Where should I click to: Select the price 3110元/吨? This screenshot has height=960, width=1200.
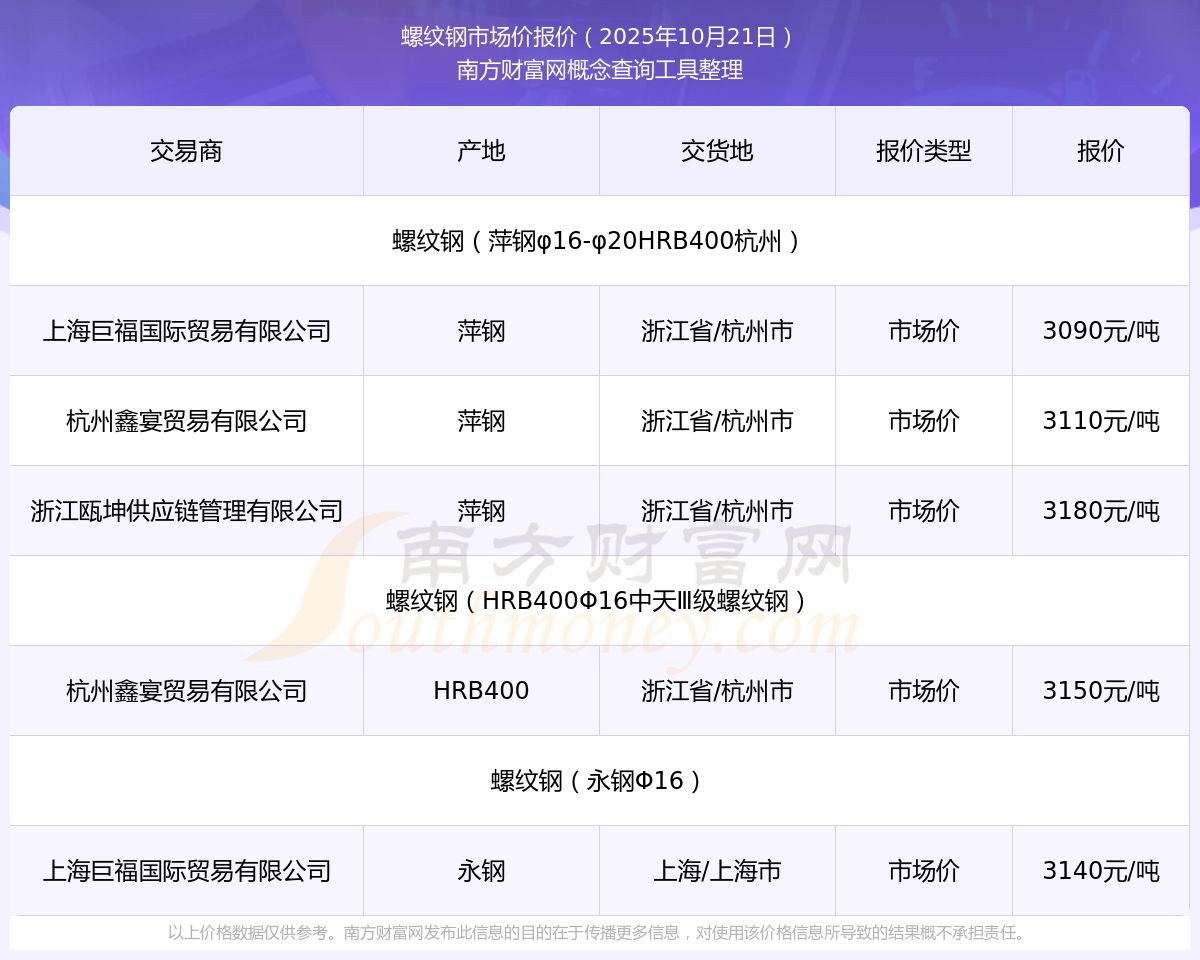(1101, 421)
